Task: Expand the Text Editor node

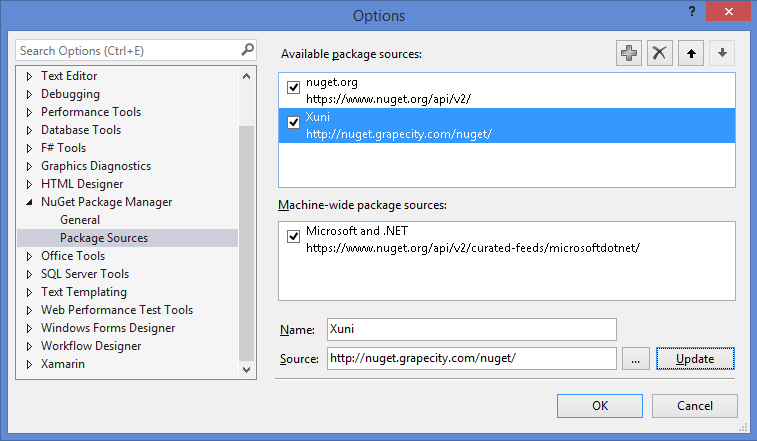Action: pyautogui.click(x=29, y=76)
